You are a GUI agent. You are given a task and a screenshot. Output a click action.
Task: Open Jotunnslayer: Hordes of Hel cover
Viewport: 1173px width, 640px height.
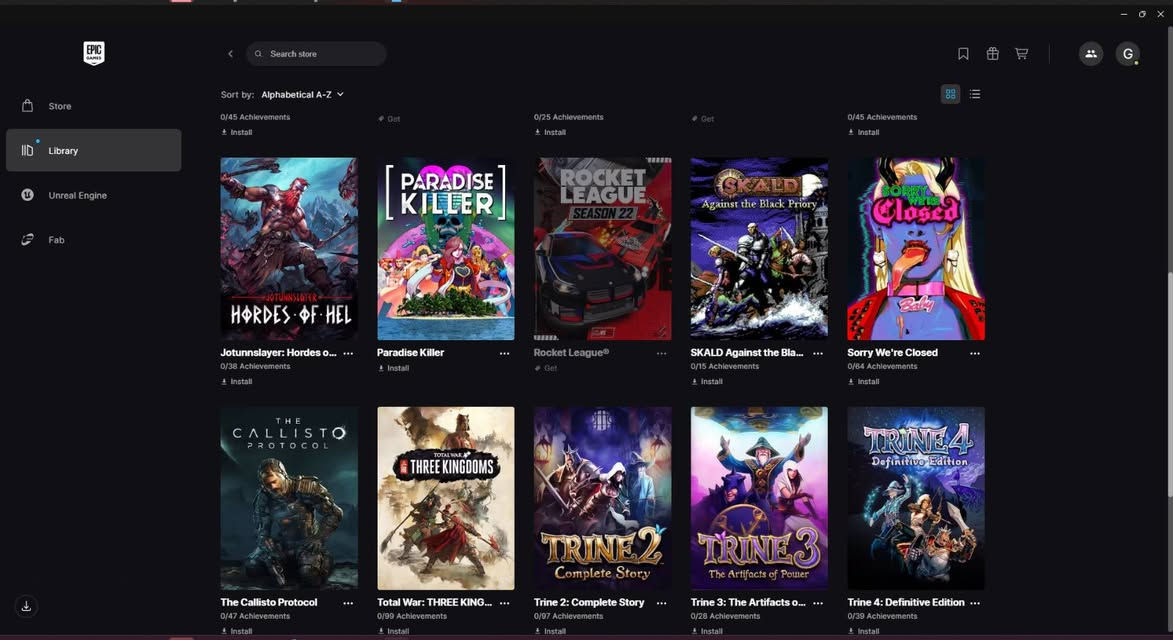coord(289,249)
